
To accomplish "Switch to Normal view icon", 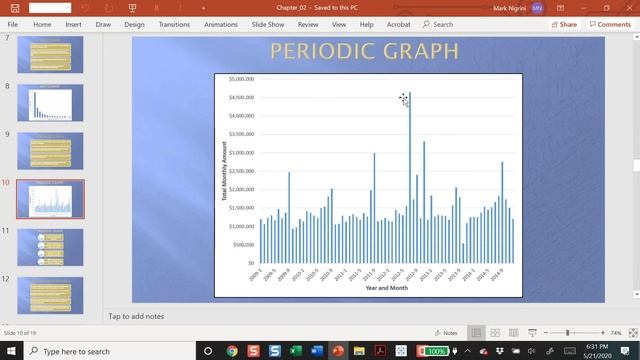I will (x=476, y=333).
